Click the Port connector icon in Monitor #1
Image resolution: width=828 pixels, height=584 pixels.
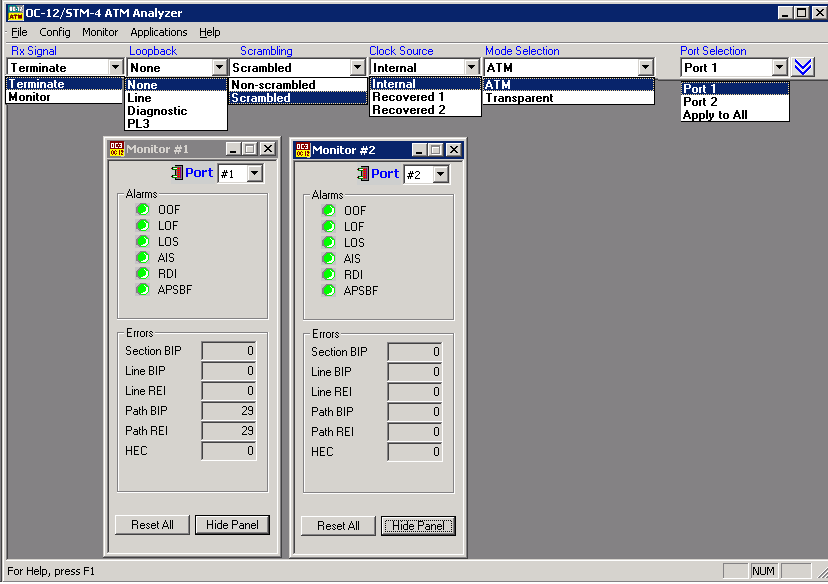click(177, 173)
